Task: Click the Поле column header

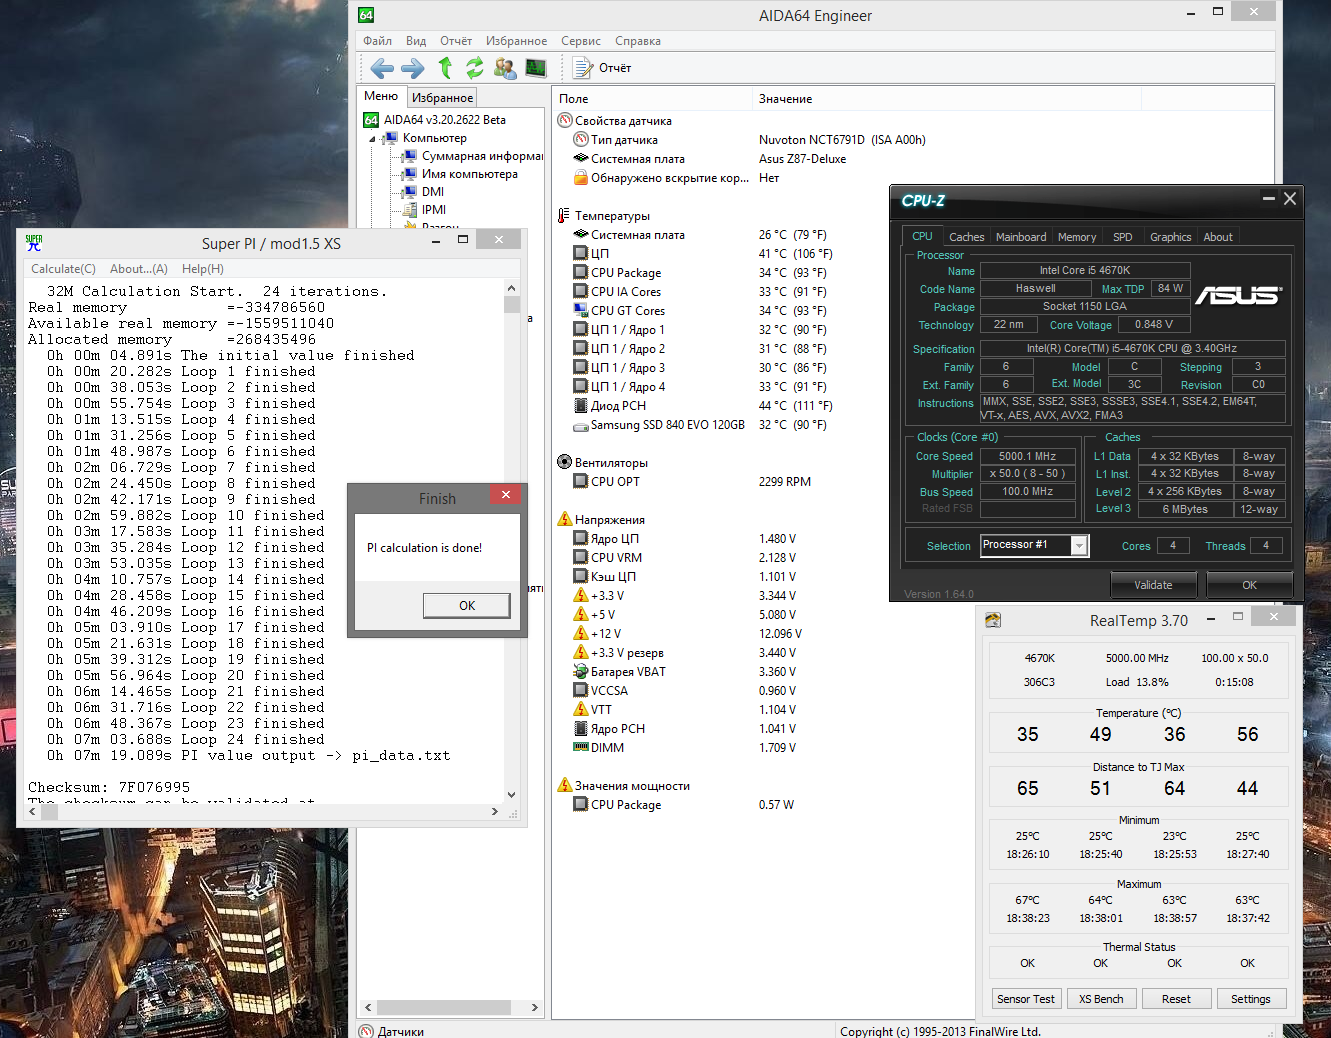Action: tap(574, 99)
